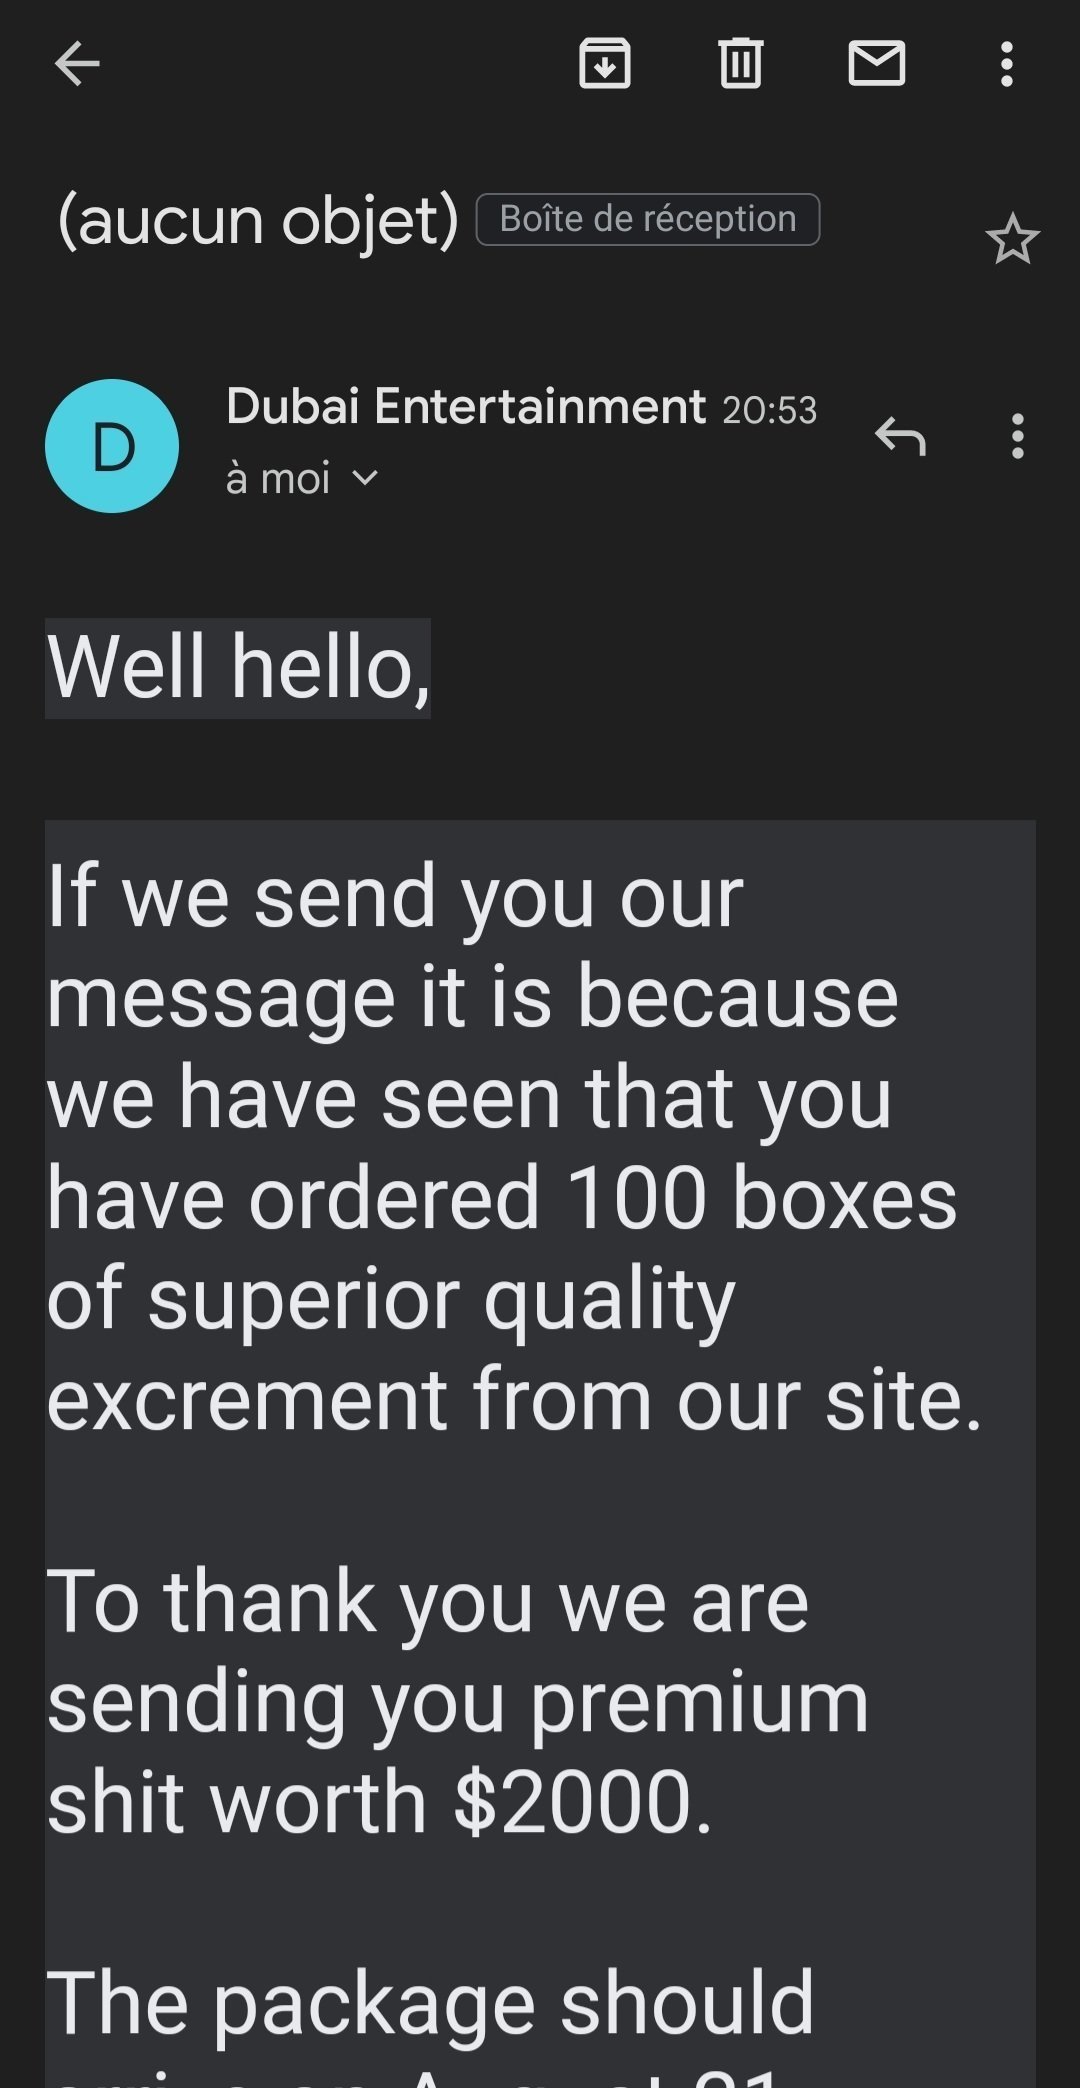Tap the "à moi" recipient text
Image resolution: width=1080 pixels, height=2088 pixels.
pyautogui.click(x=278, y=479)
